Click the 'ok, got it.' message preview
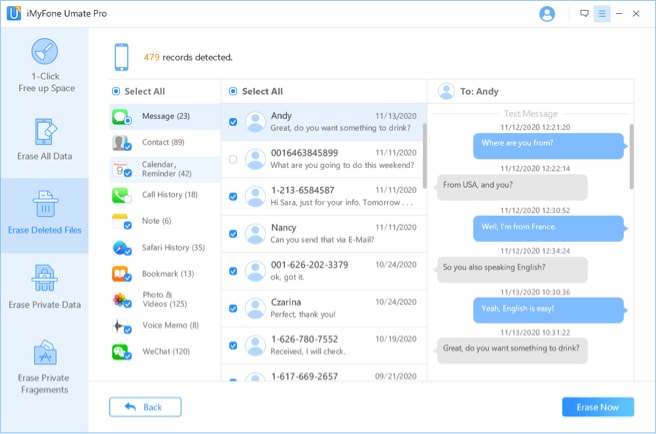Image resolution: width=656 pixels, height=434 pixels. 287,277
